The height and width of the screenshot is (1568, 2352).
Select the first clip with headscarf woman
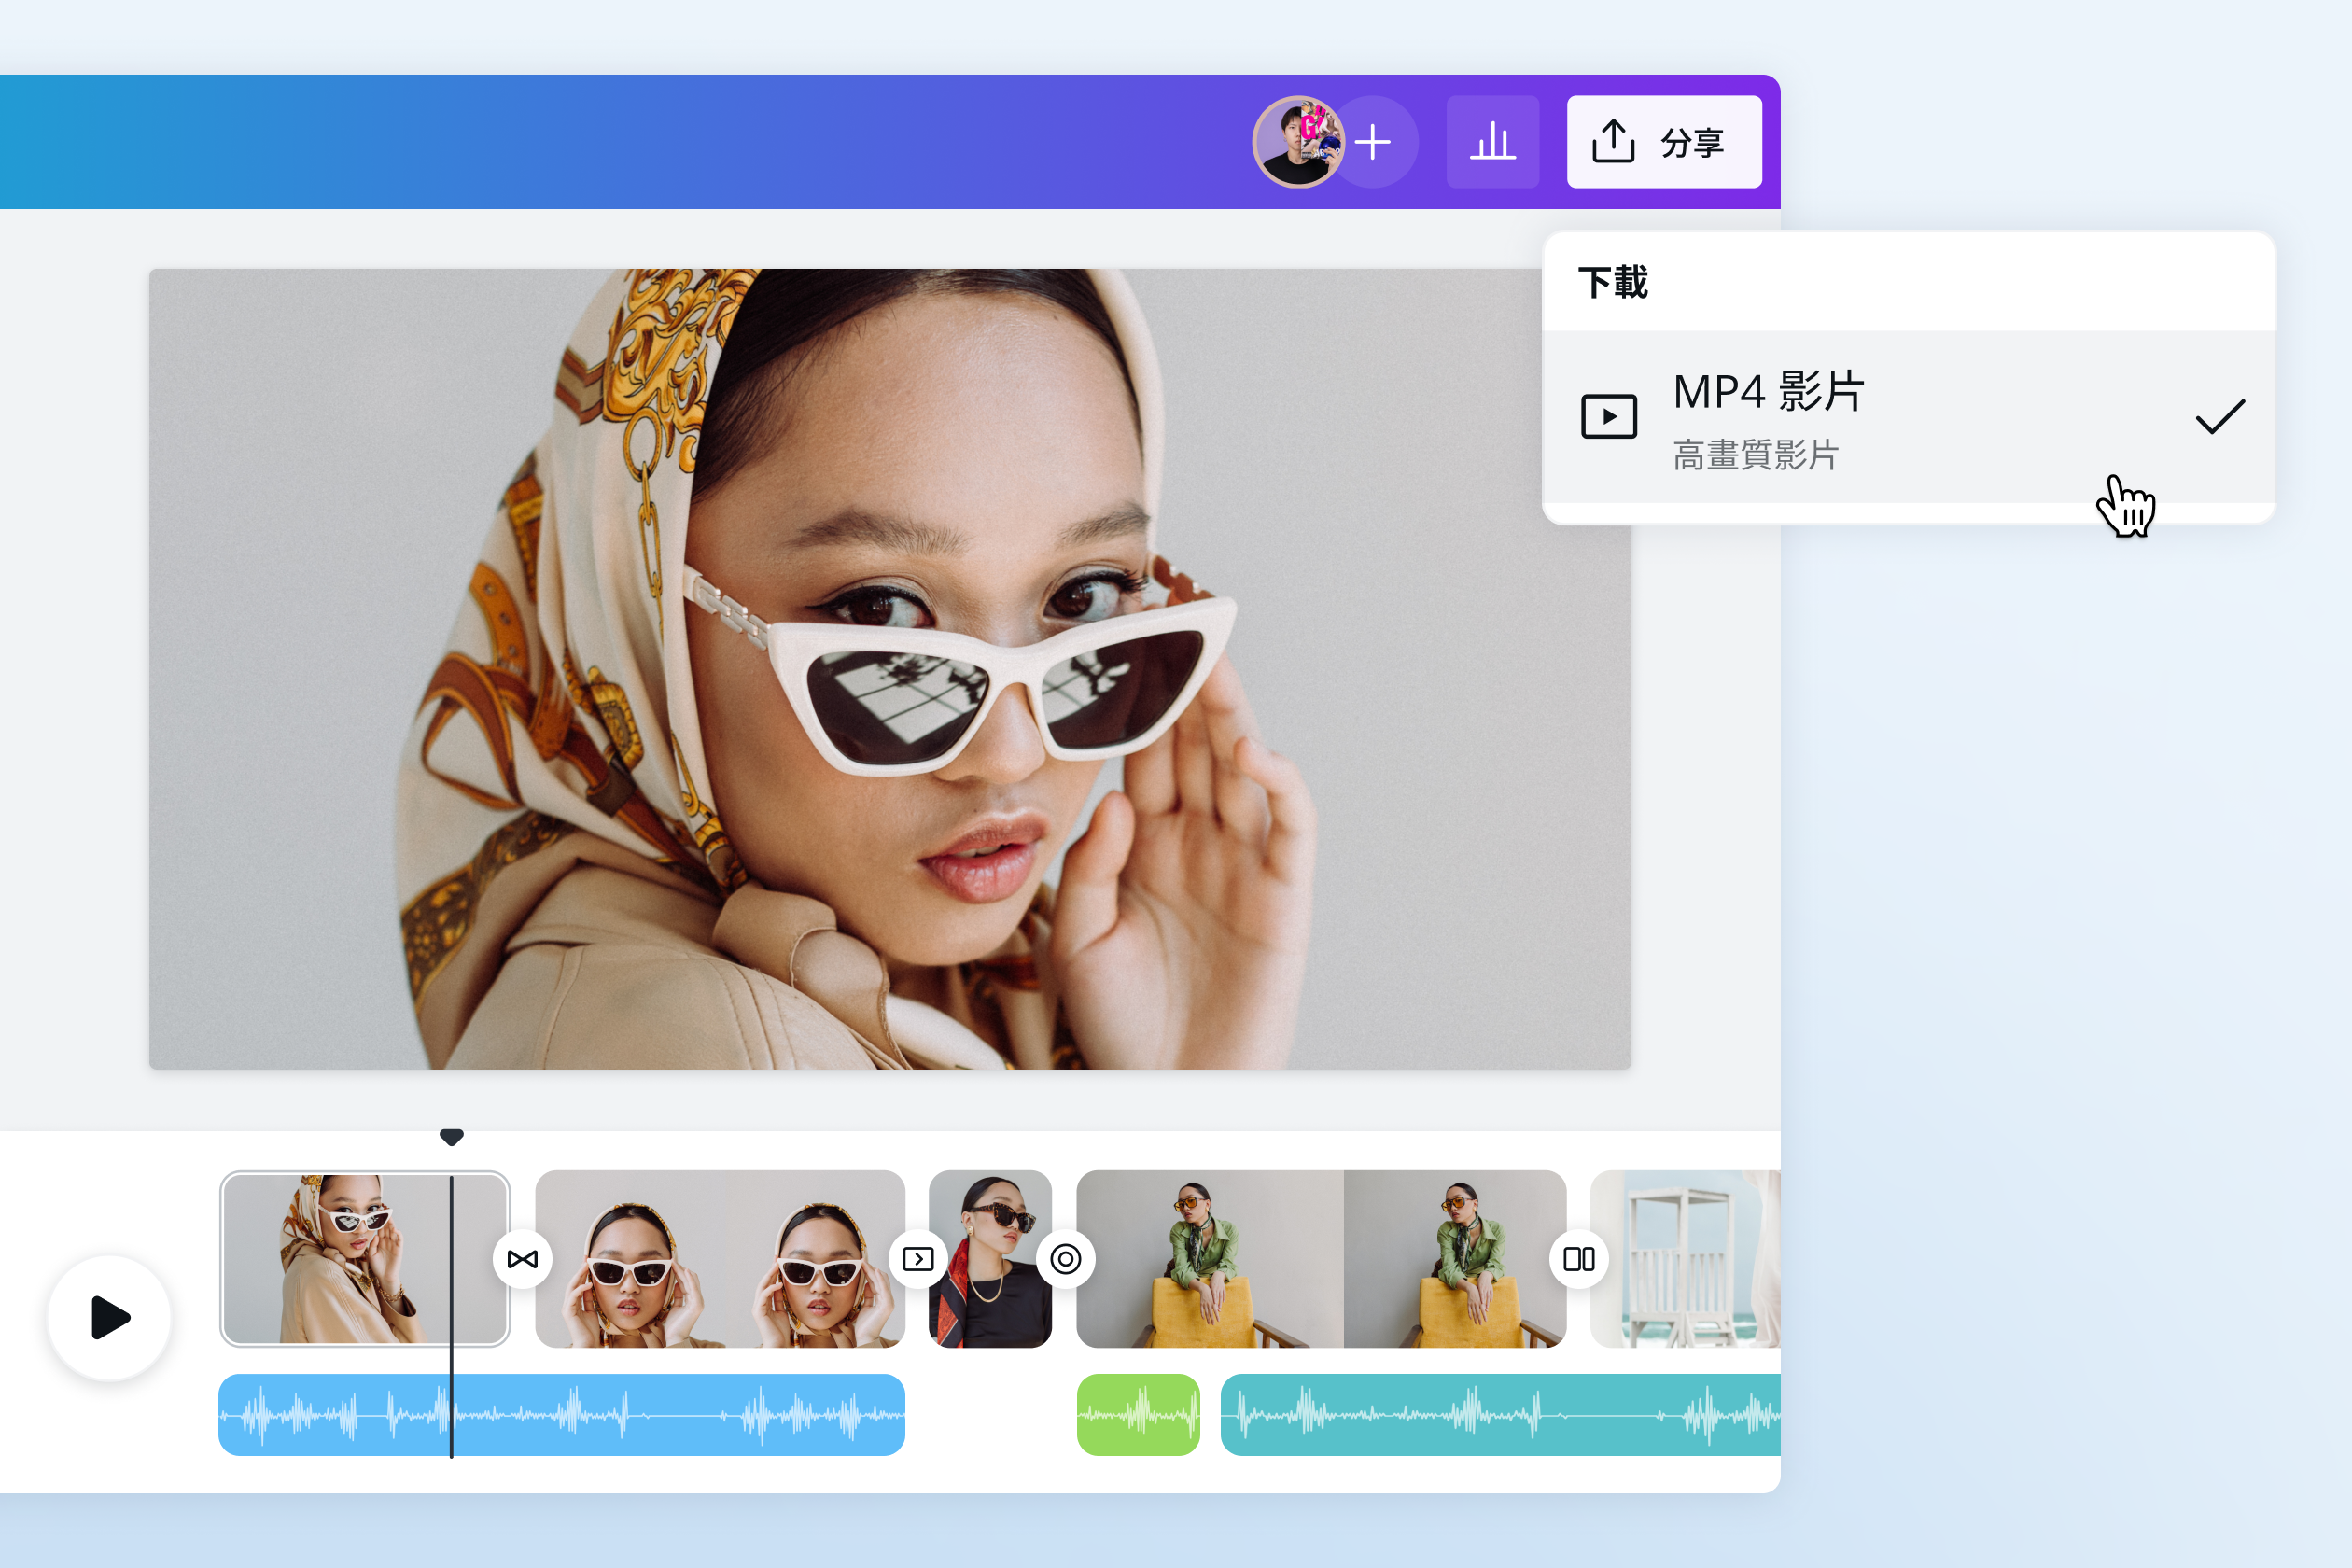coord(365,1259)
